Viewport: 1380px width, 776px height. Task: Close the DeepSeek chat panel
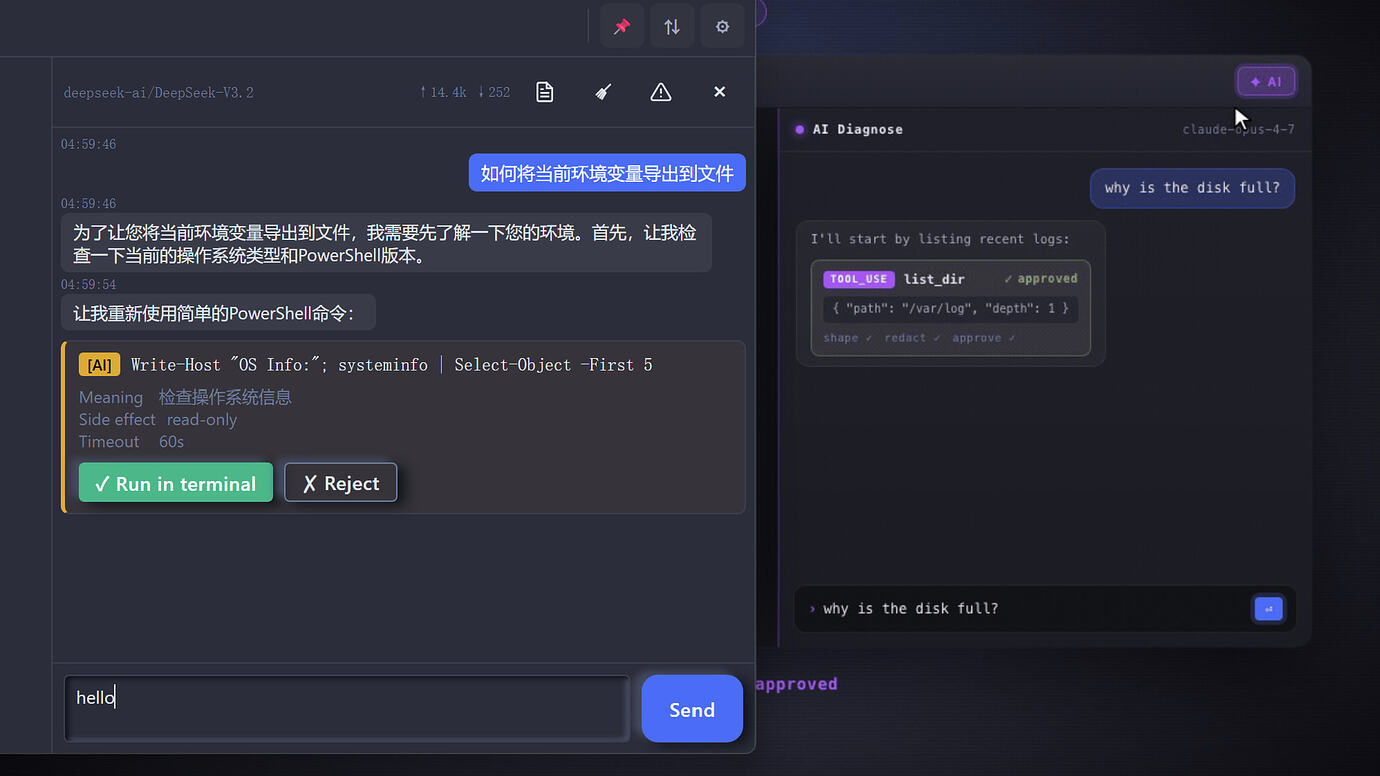(x=719, y=92)
